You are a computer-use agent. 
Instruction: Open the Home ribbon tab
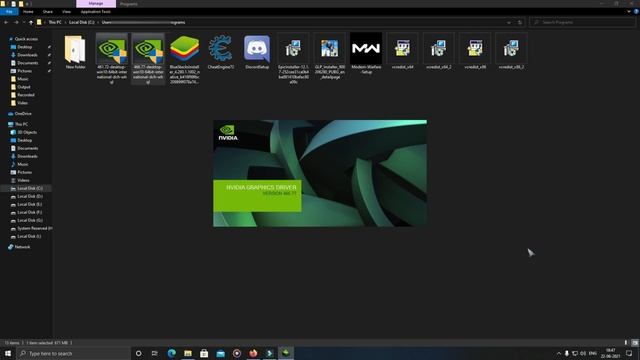click(x=28, y=12)
